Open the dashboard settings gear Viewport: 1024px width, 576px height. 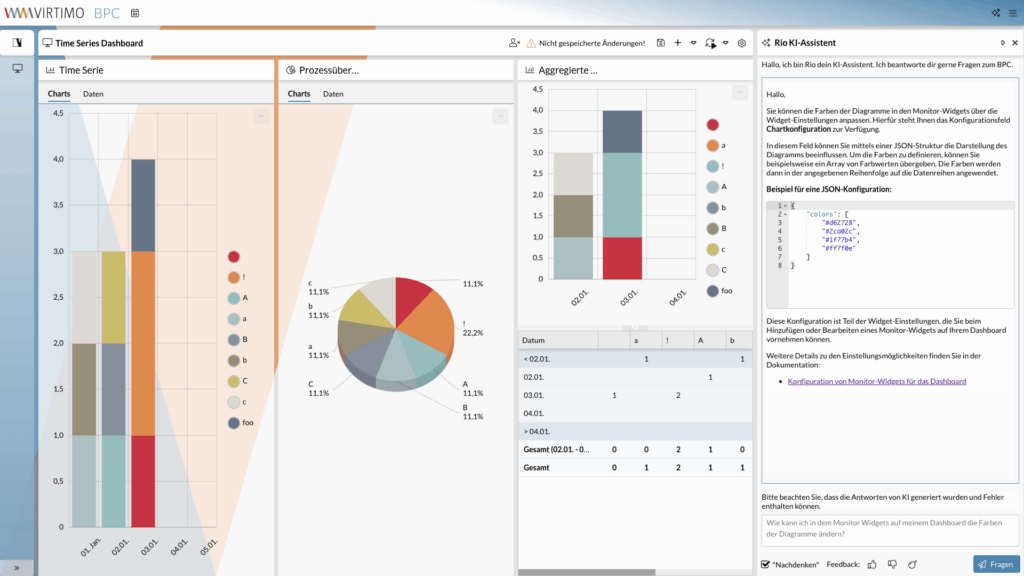742,43
